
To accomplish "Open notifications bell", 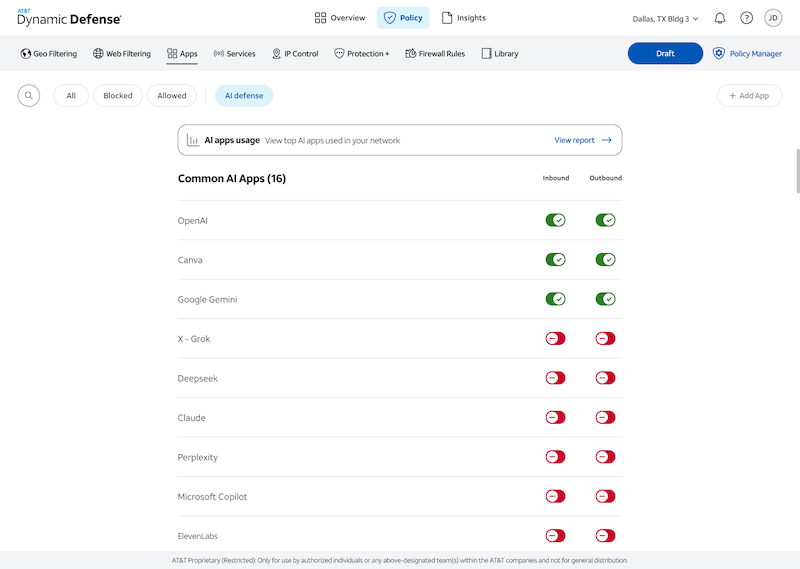I will (x=720, y=18).
